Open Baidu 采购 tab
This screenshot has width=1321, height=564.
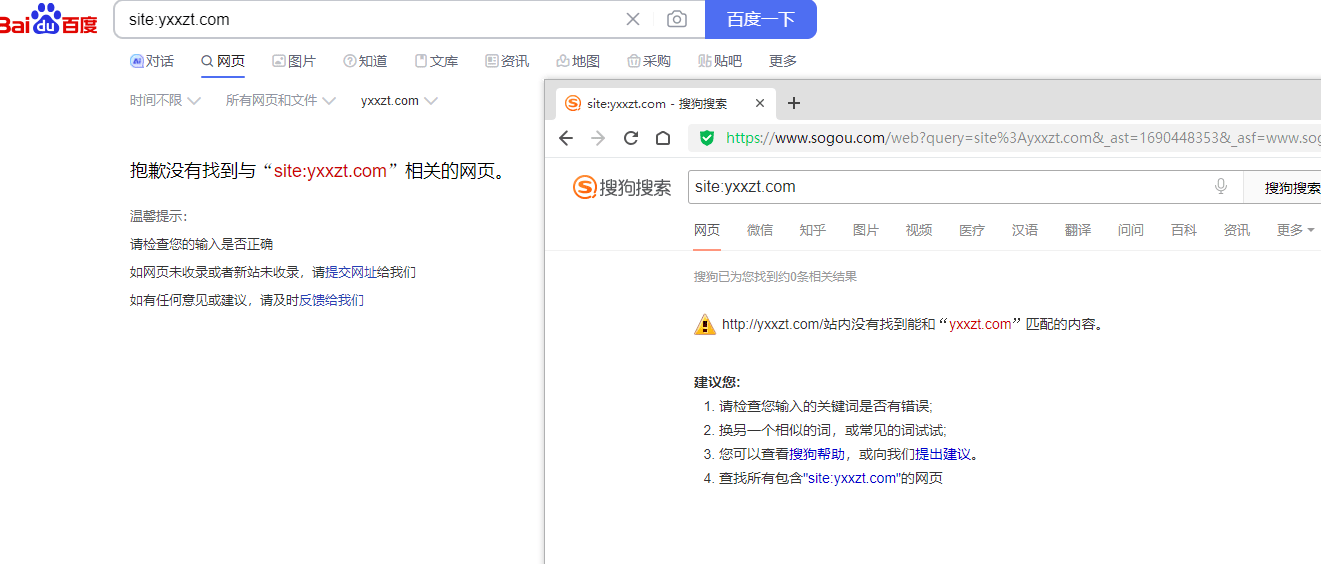tap(649, 61)
